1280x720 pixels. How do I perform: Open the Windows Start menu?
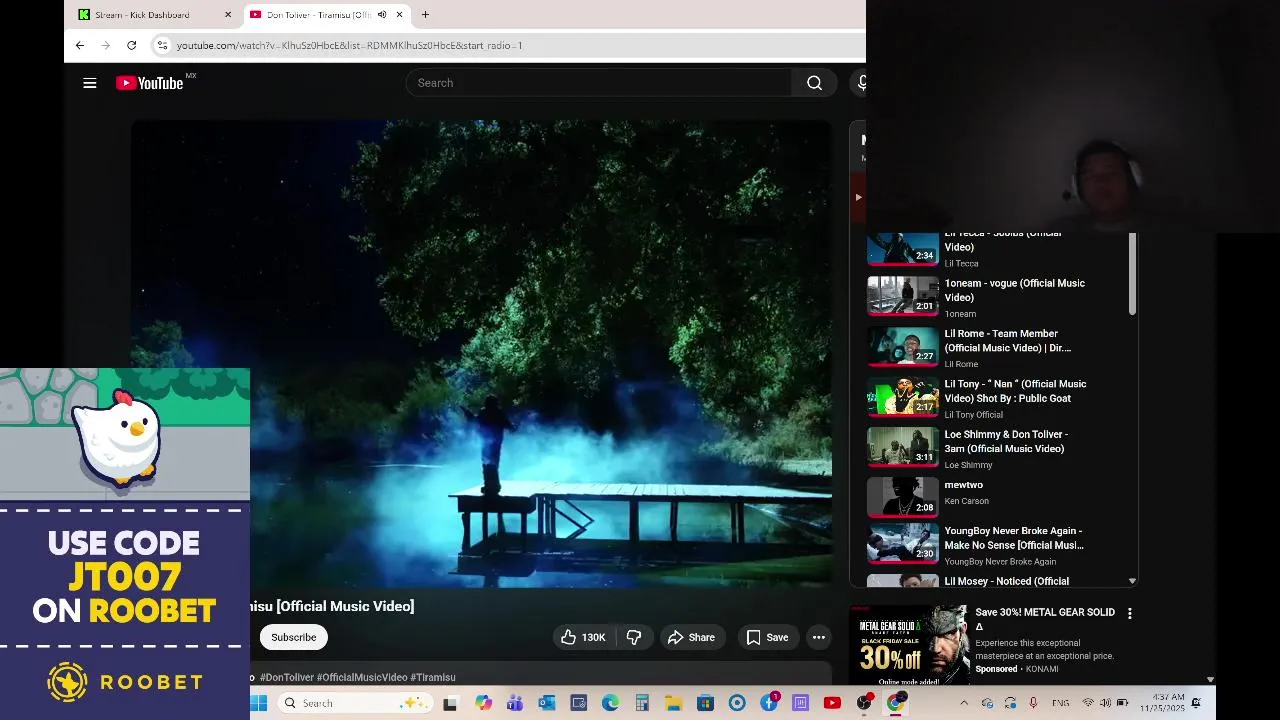pos(259,703)
